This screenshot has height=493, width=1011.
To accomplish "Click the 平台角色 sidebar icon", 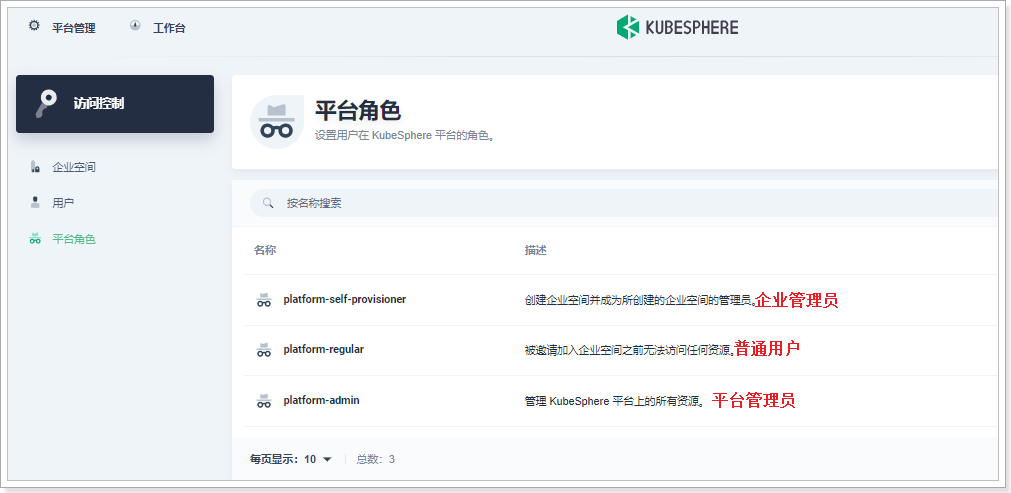I will [35, 239].
